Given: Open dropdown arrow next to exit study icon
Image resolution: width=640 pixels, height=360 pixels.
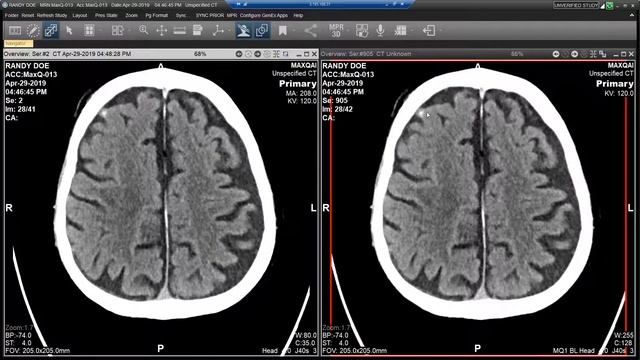Looking at the screenshot, I should click(x=441, y=31).
